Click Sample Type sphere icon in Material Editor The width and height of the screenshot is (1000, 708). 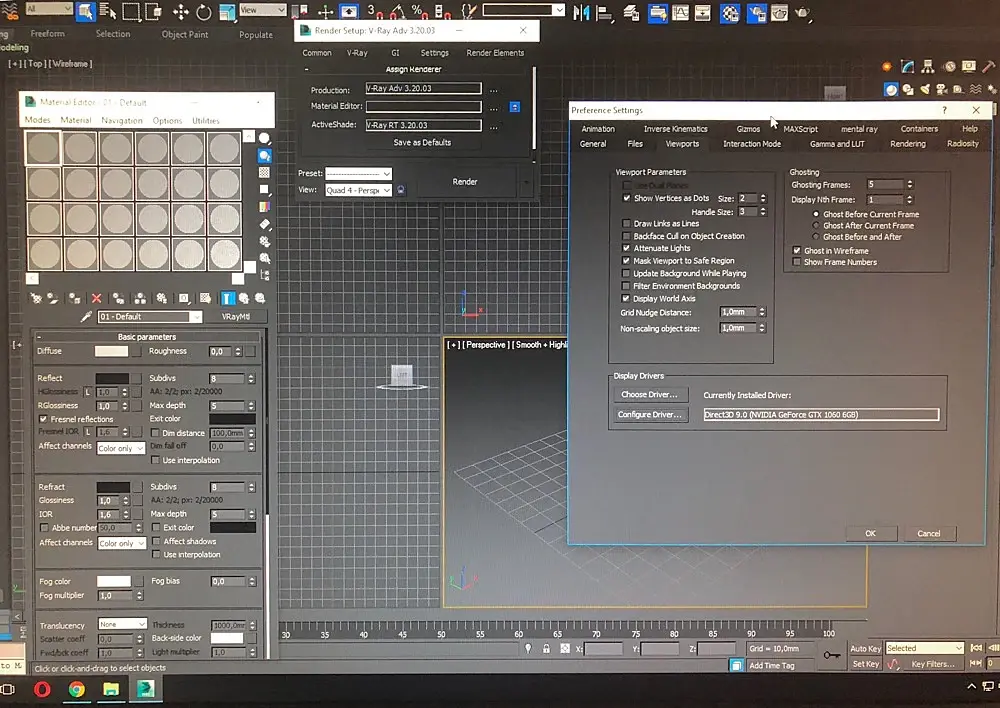coord(264,138)
